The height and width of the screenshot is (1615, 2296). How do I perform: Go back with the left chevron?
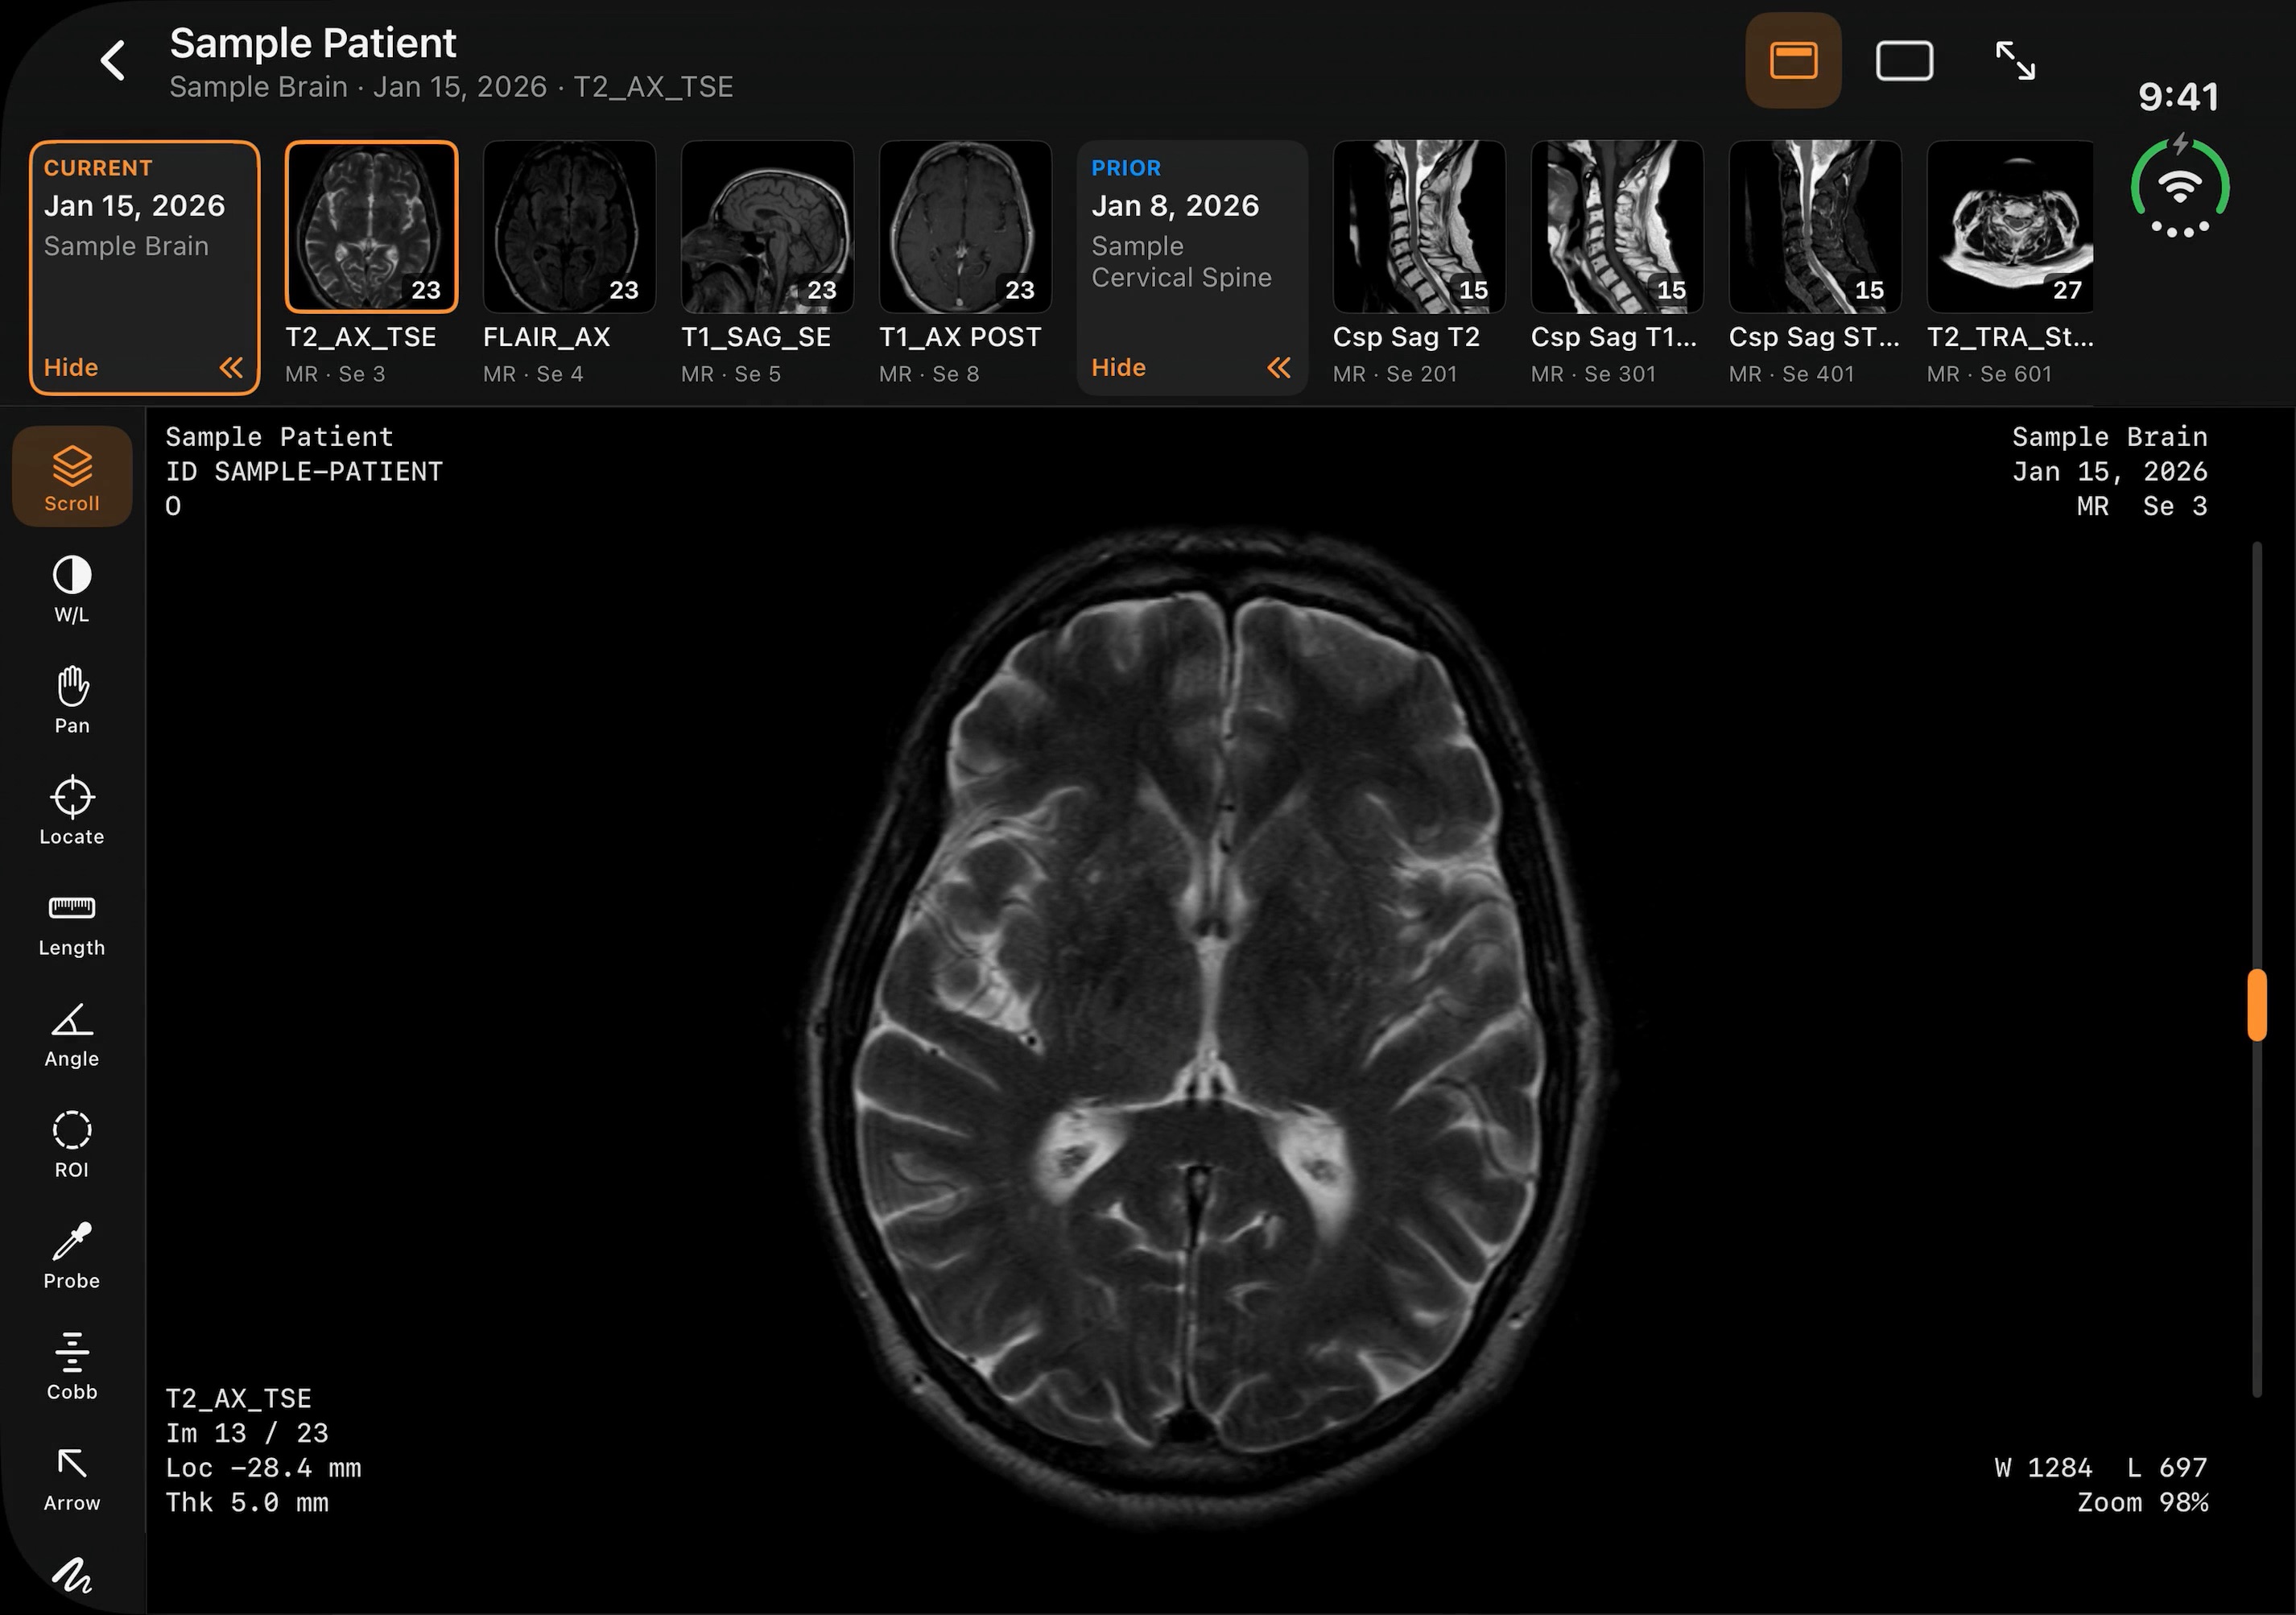pos(113,60)
